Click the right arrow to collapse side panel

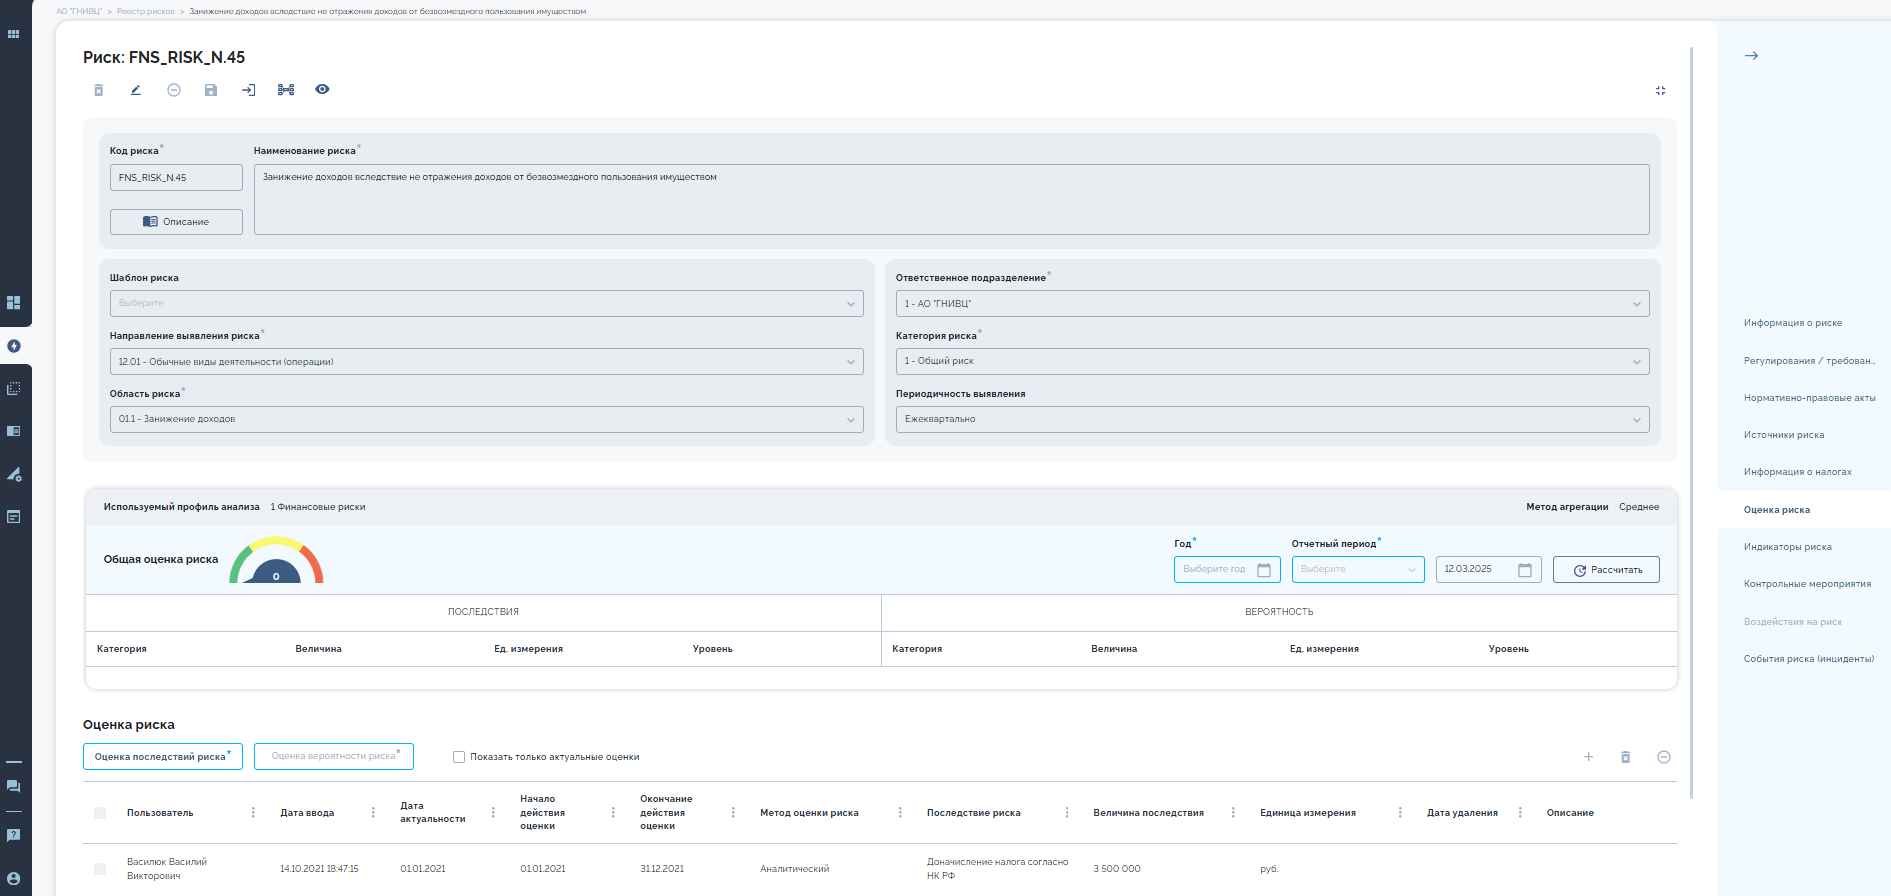coord(1751,56)
